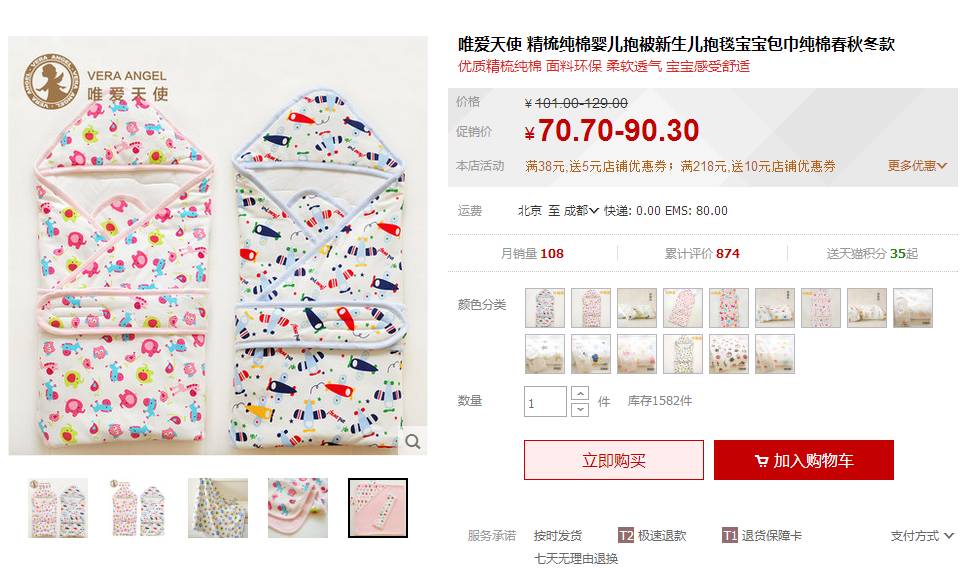Click the Vera Angel brand logo
The image size is (967, 568).
[96, 83]
